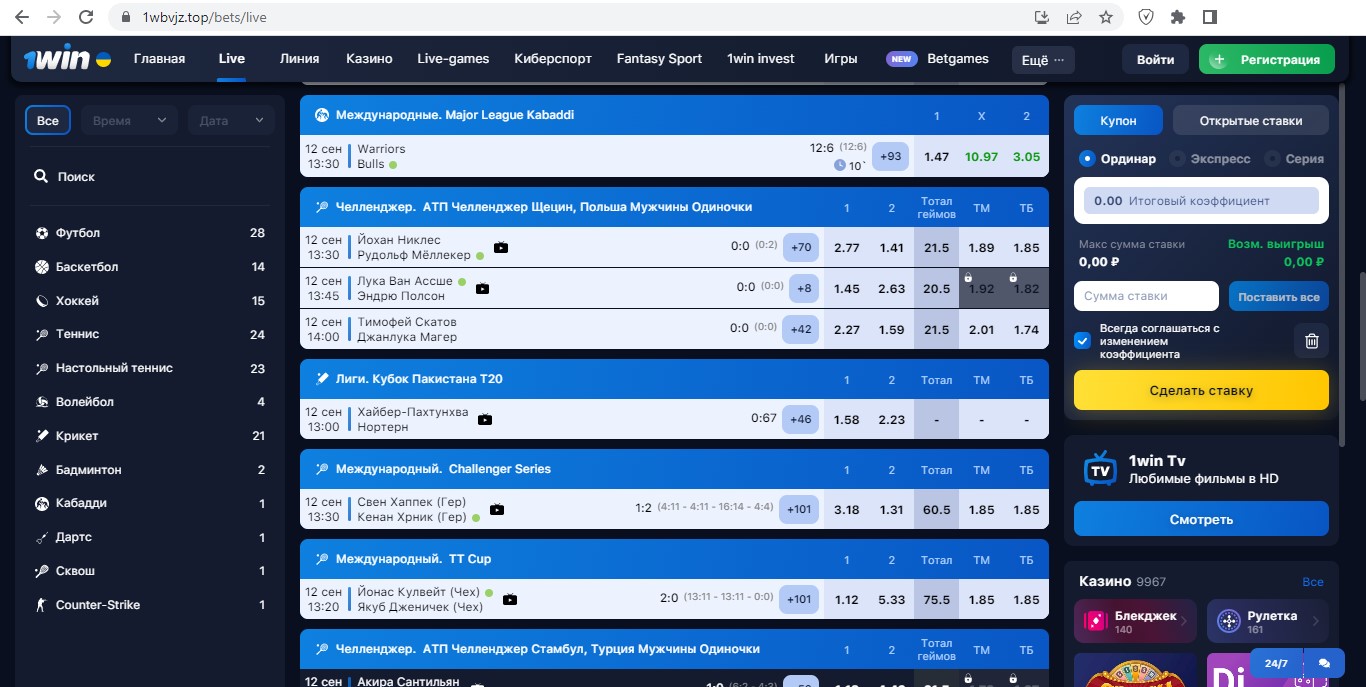Bet odds 1.47 on Warriors
Image resolution: width=1366 pixels, height=687 pixels.
(x=936, y=157)
